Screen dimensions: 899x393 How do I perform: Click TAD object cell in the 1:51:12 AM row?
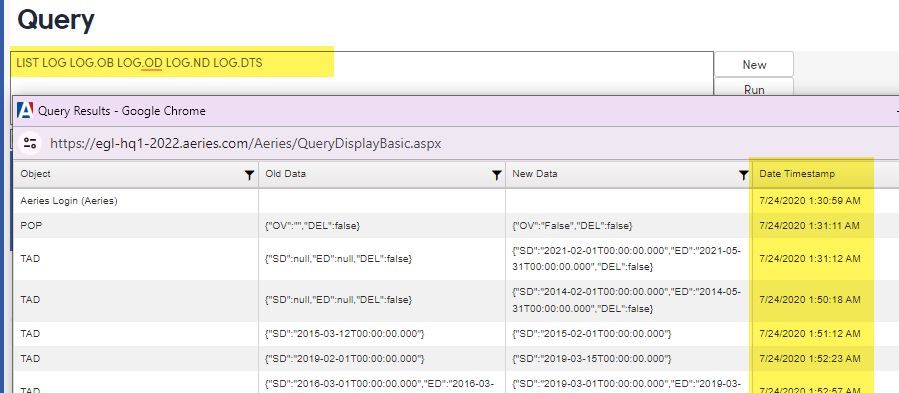tap(136, 333)
